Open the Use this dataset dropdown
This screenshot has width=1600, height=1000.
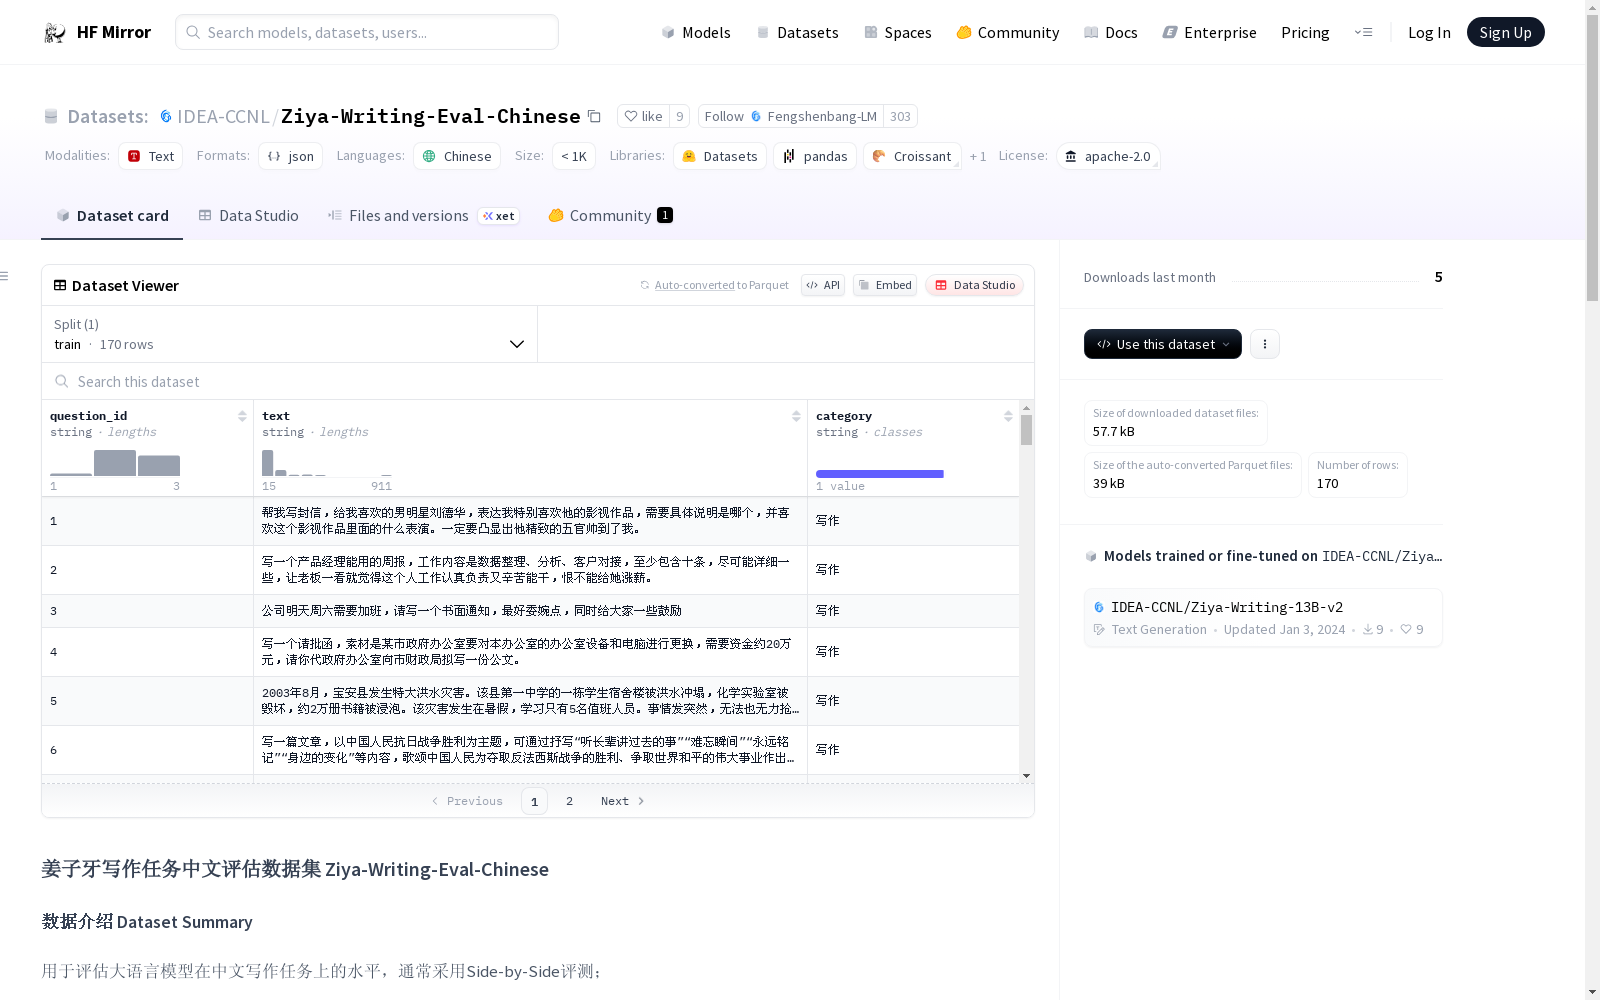pyautogui.click(x=1163, y=344)
